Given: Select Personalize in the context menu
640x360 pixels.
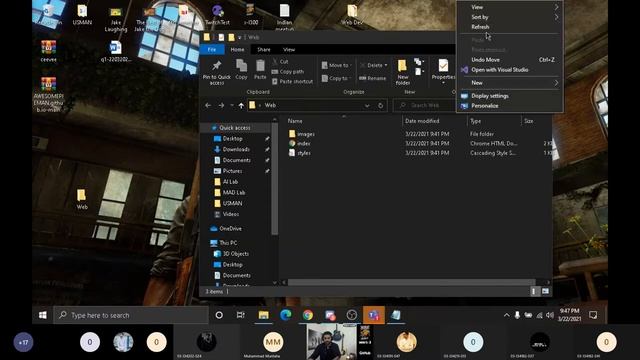Looking at the screenshot, I should 509,106.
